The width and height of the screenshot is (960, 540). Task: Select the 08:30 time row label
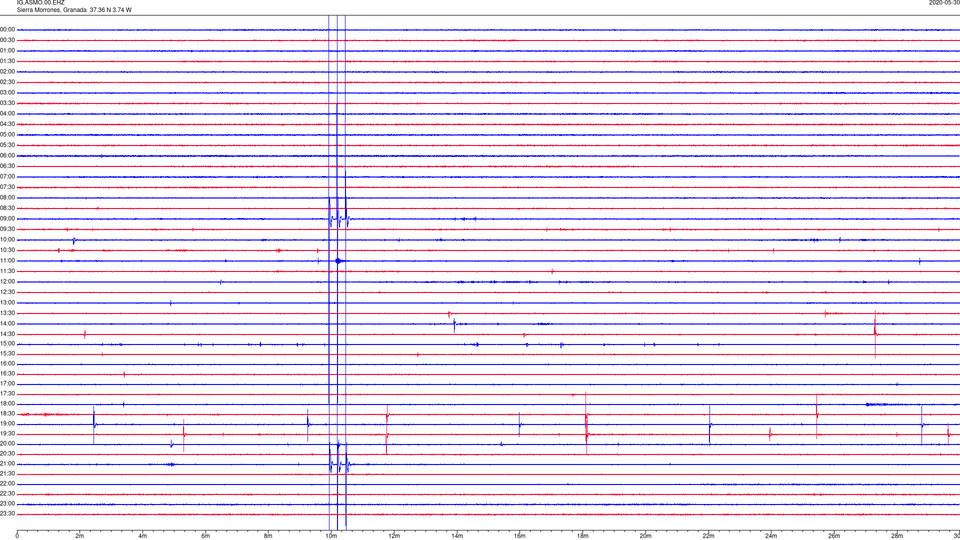pyautogui.click(x=7, y=208)
